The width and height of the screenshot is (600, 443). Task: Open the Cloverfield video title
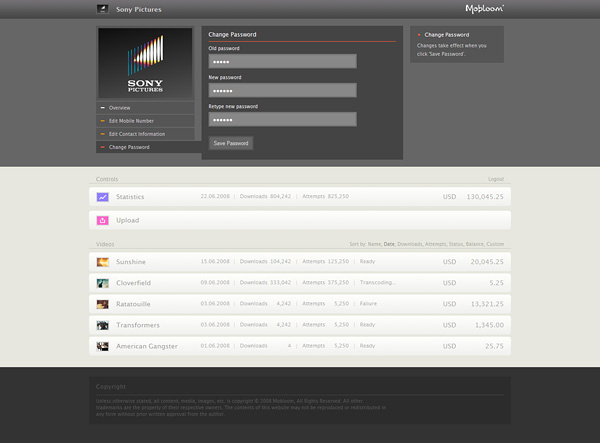134,283
